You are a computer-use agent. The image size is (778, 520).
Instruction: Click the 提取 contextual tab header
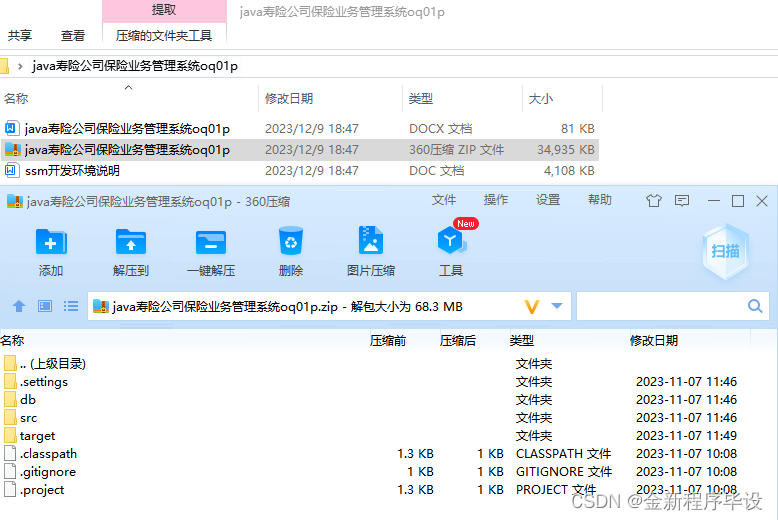(164, 10)
